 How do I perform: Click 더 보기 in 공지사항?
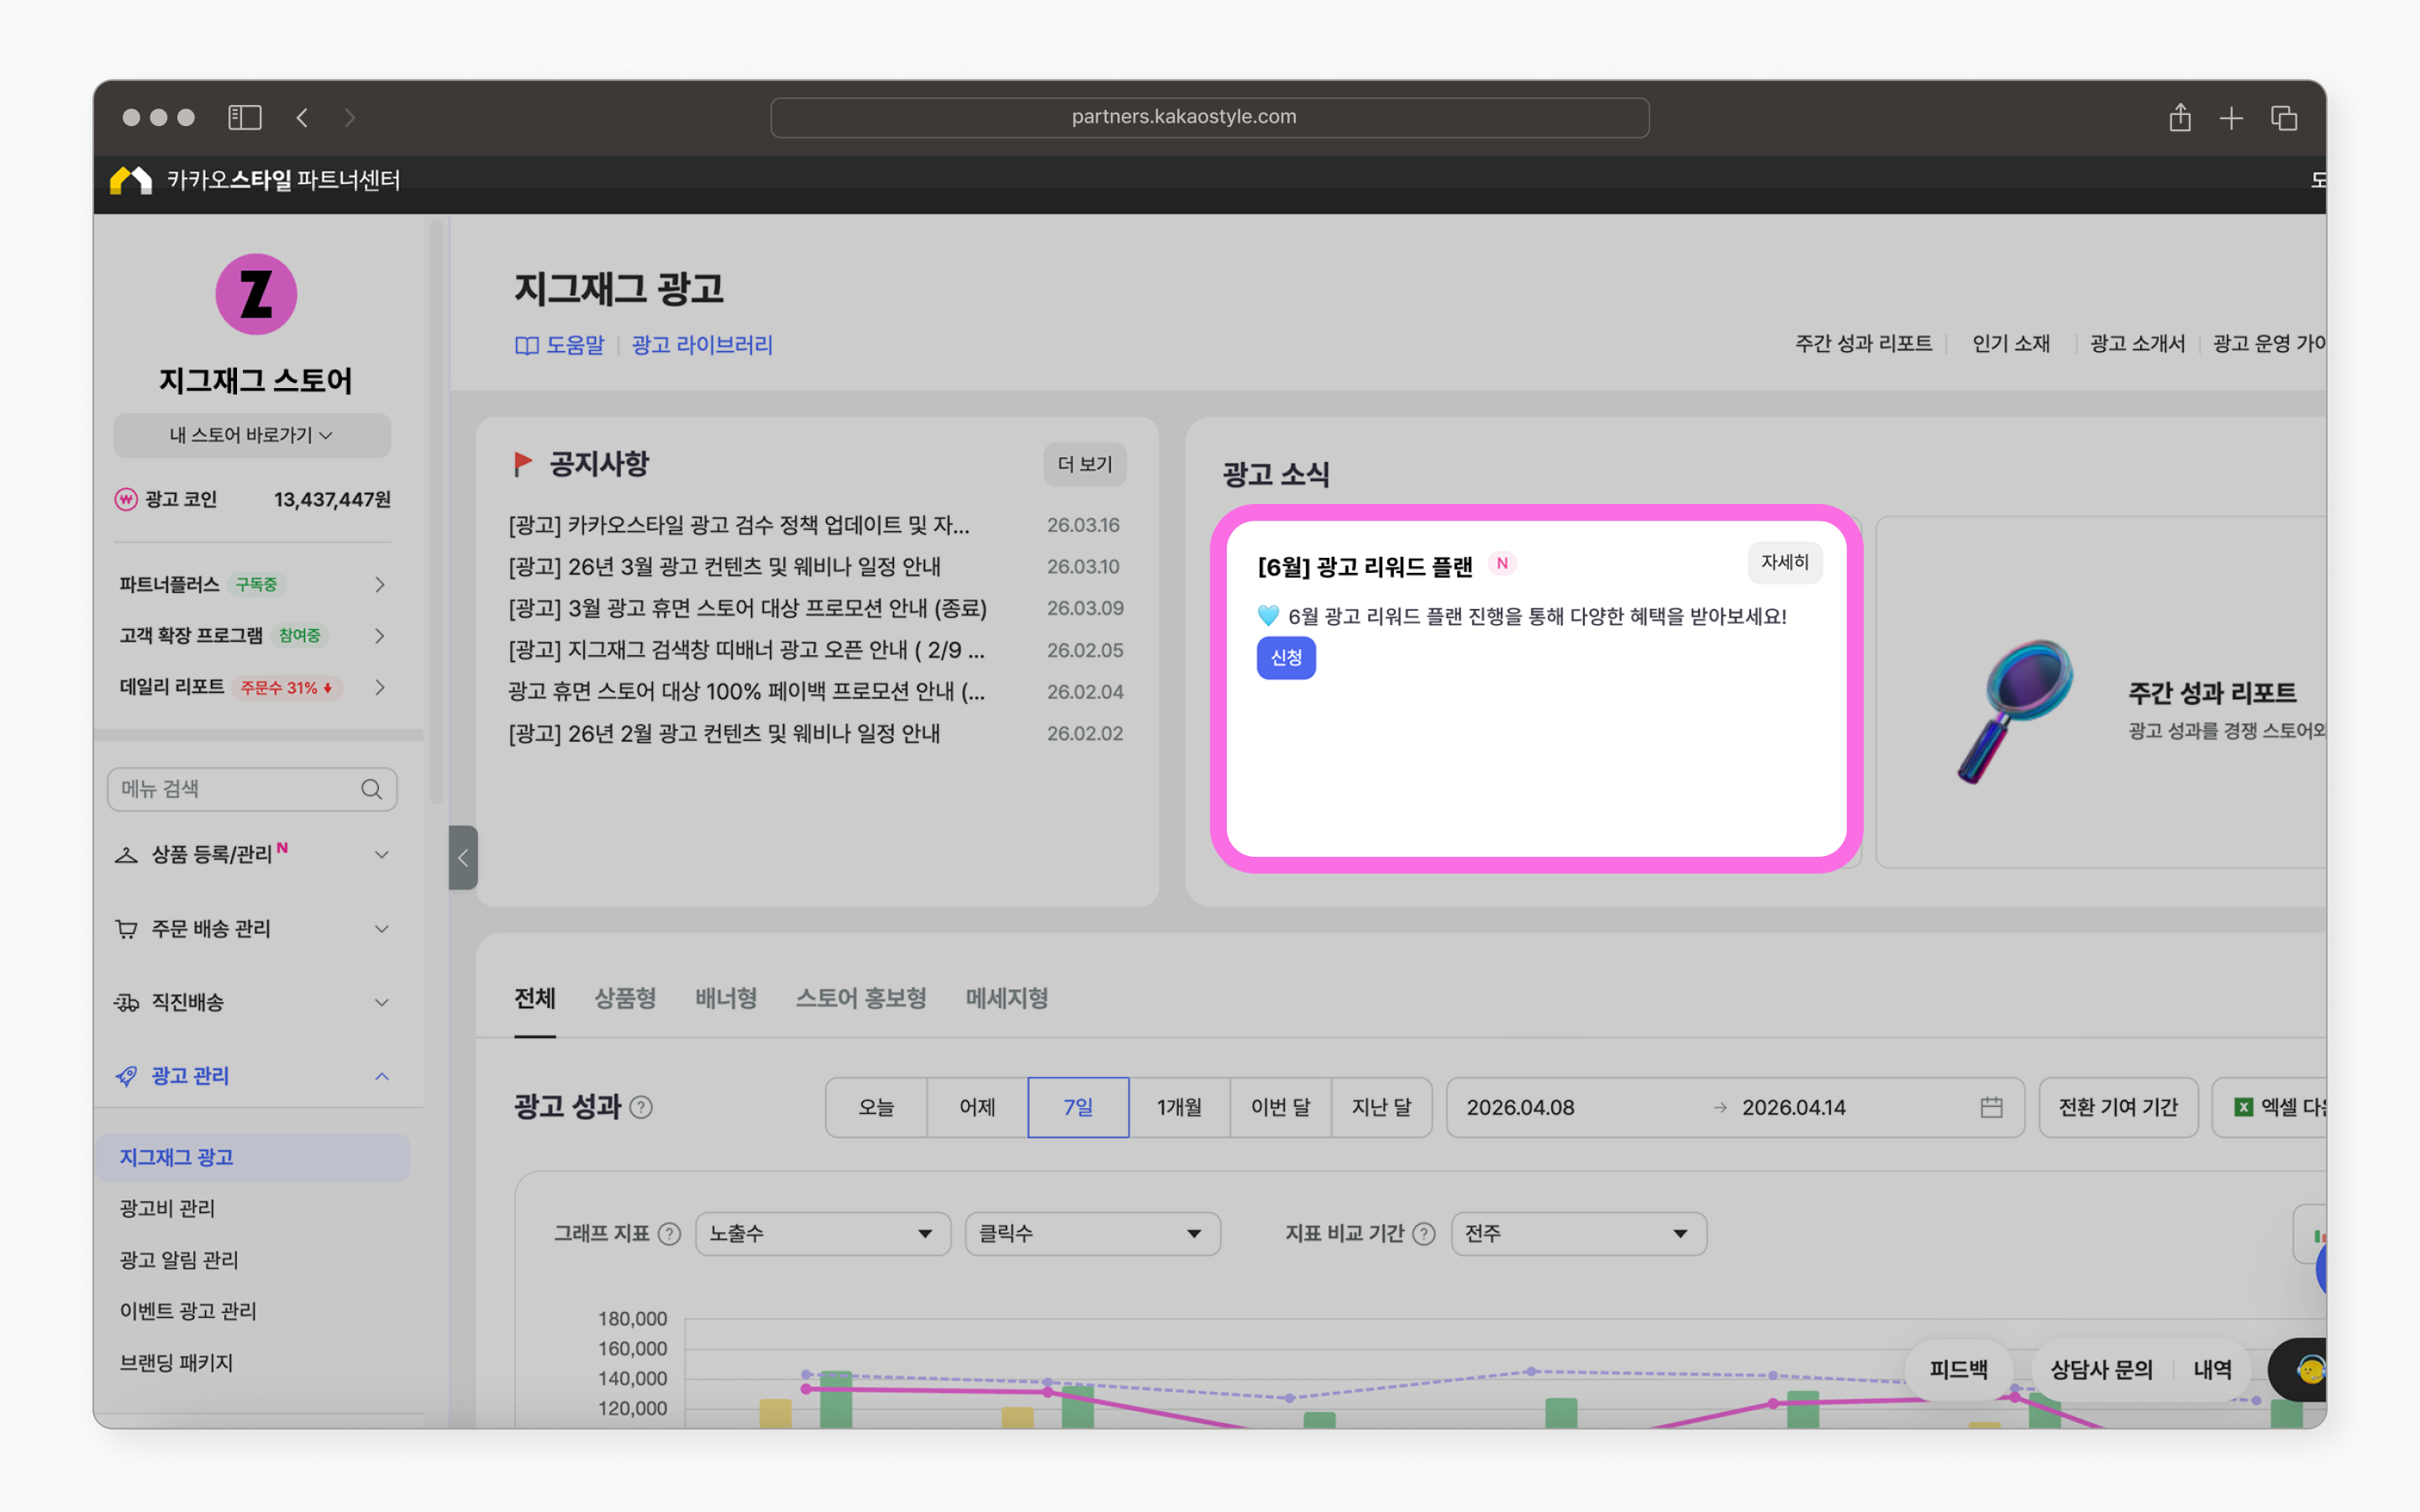[1085, 465]
